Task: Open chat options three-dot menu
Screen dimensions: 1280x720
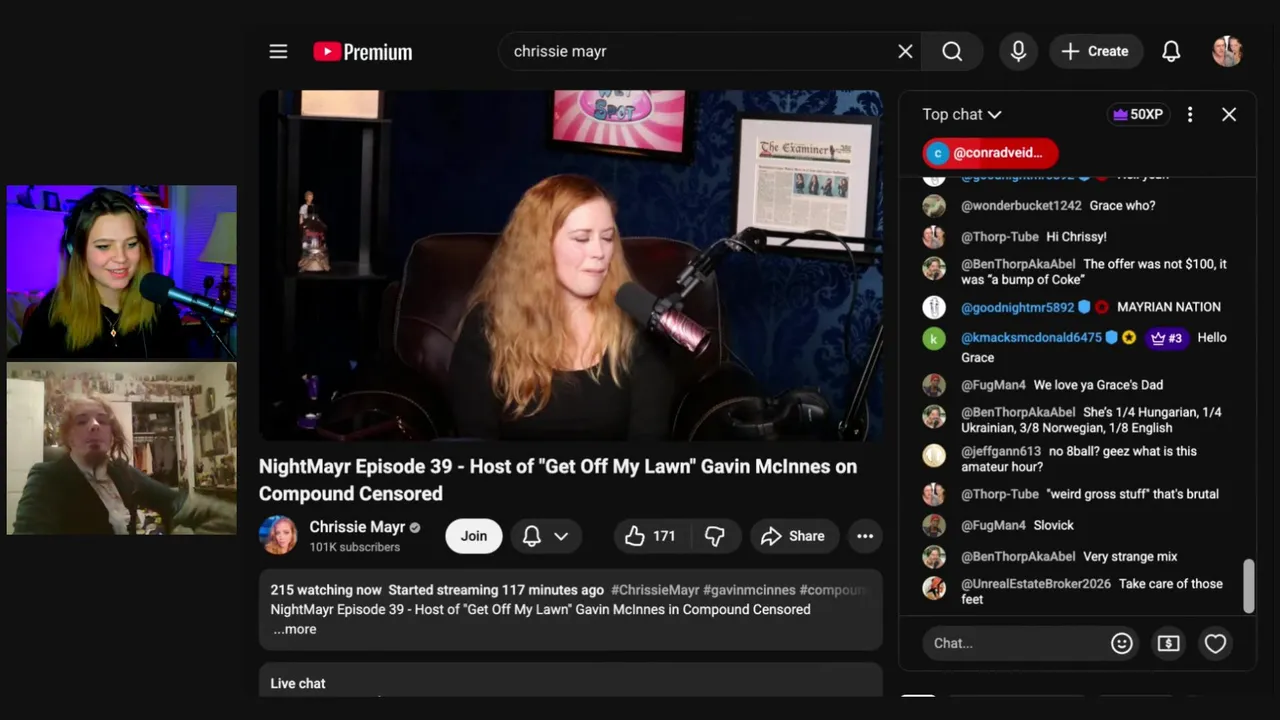Action: (1189, 115)
